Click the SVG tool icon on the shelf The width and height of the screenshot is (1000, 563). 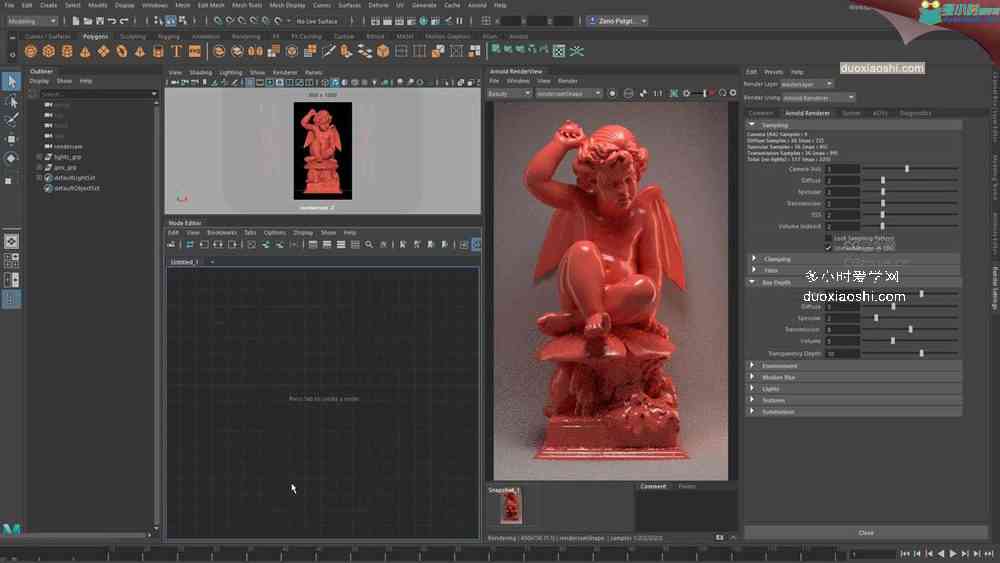coord(195,51)
